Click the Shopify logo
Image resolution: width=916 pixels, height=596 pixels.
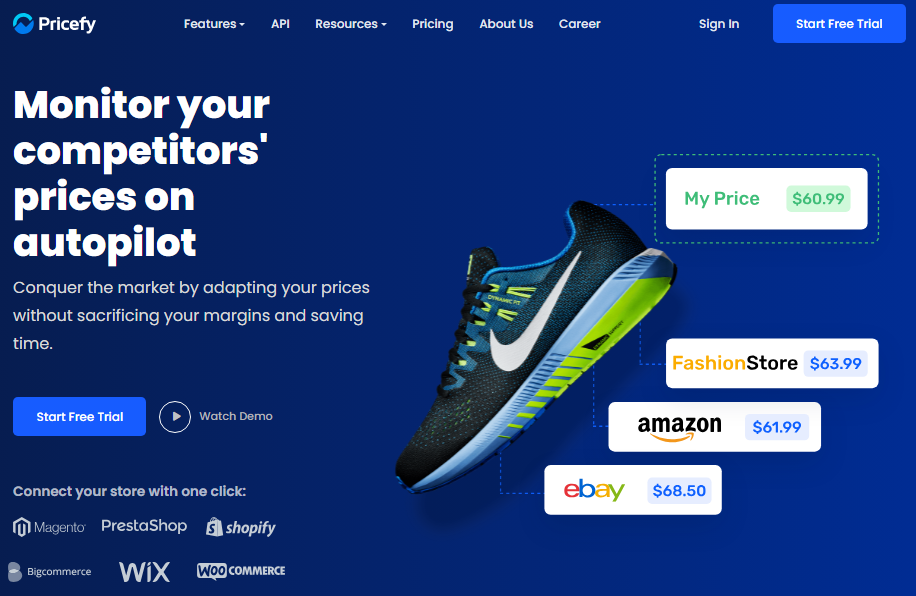click(241, 527)
